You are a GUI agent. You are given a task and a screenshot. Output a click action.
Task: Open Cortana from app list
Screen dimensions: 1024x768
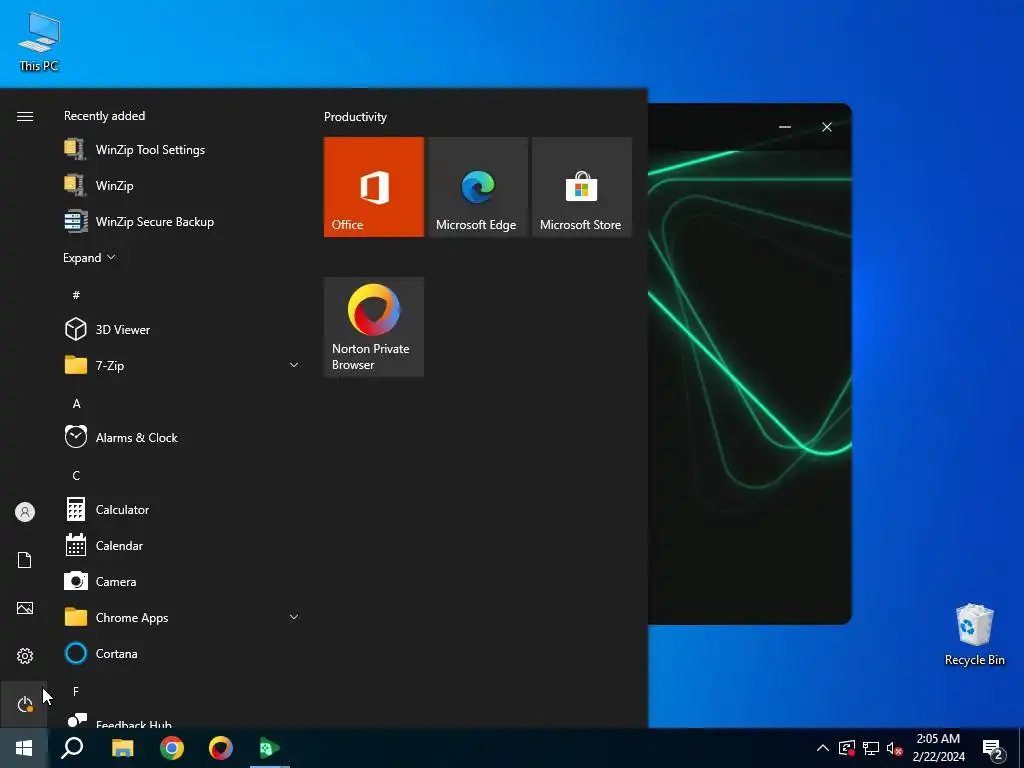pyautogui.click(x=183, y=654)
